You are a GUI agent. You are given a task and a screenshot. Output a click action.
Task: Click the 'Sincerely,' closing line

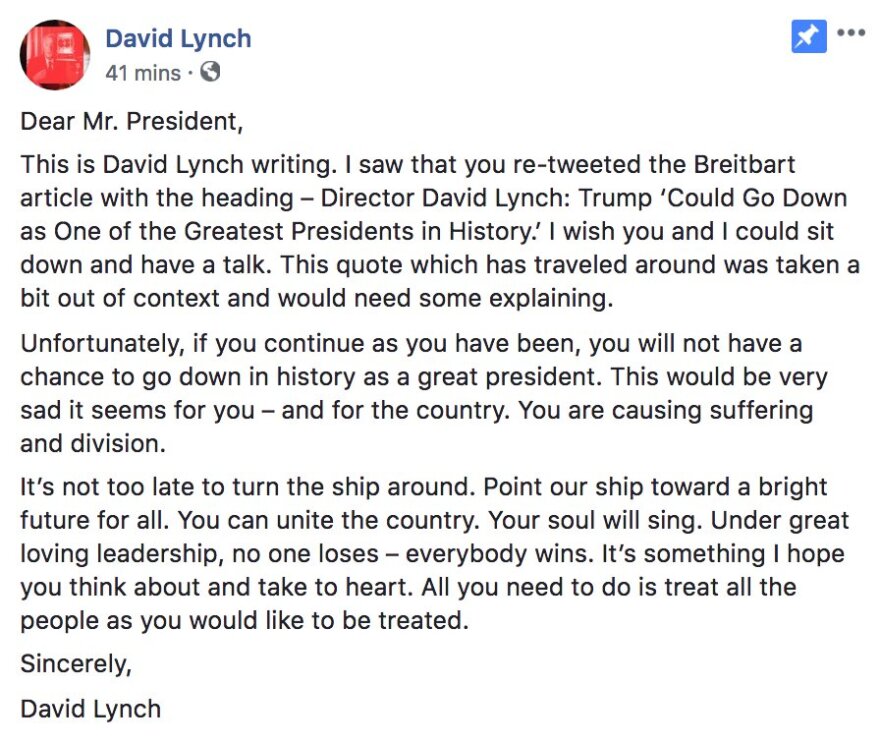click(76, 664)
